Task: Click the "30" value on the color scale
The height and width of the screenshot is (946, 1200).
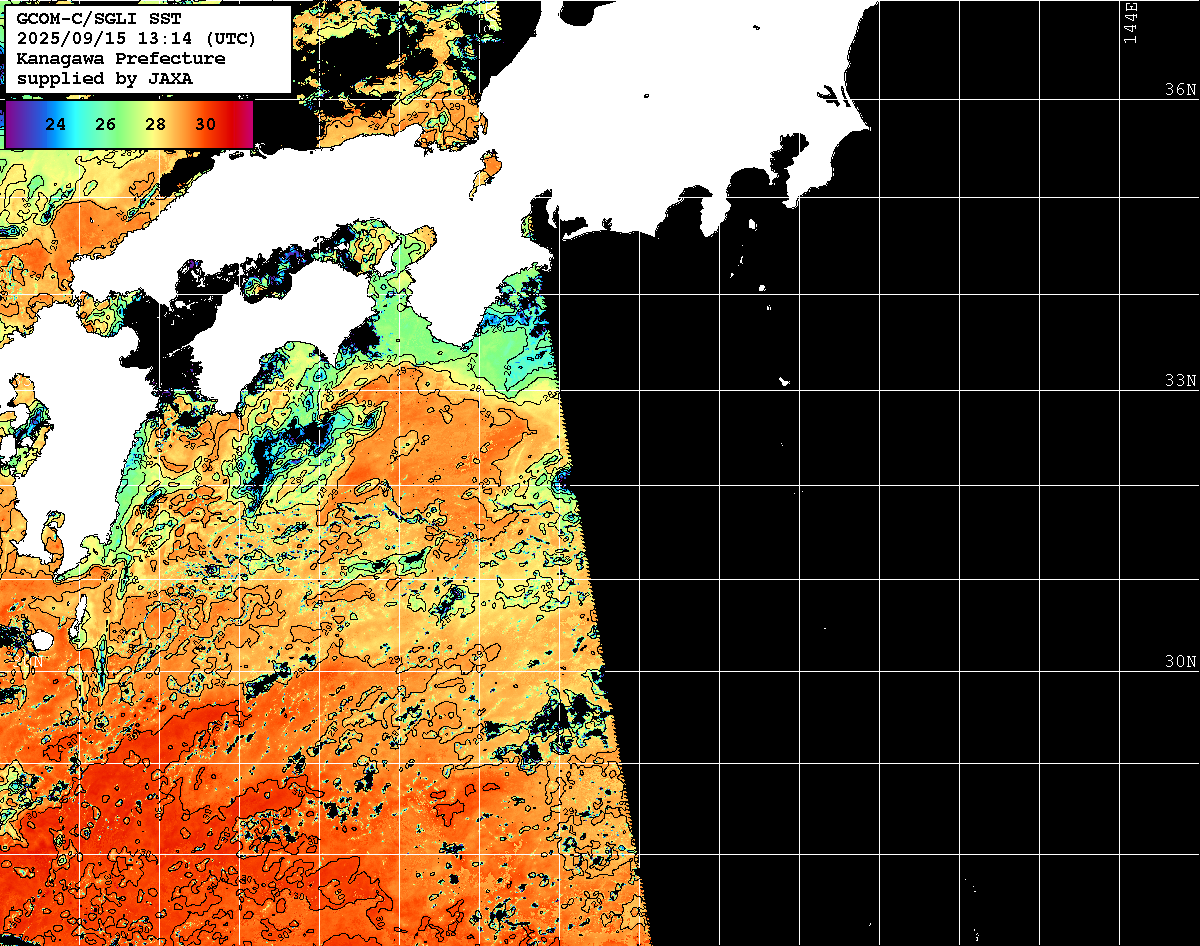Action: [x=205, y=125]
